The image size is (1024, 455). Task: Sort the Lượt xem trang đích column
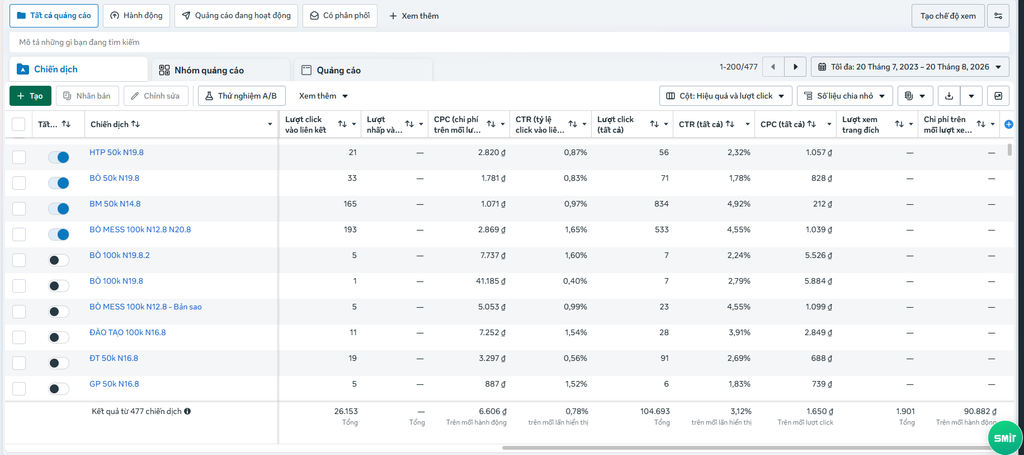[x=899, y=124]
